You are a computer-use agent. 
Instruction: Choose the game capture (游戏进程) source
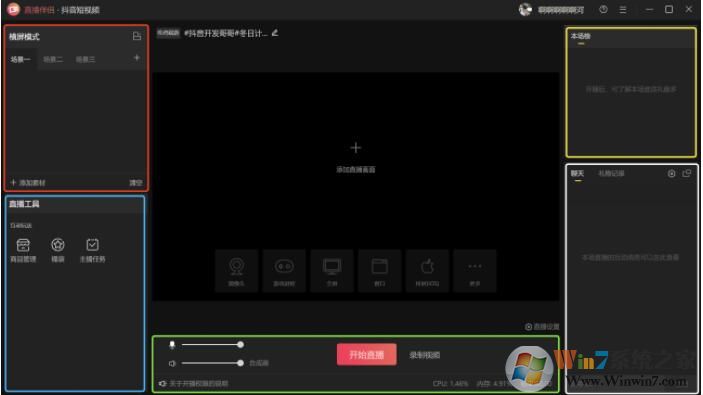[284, 271]
